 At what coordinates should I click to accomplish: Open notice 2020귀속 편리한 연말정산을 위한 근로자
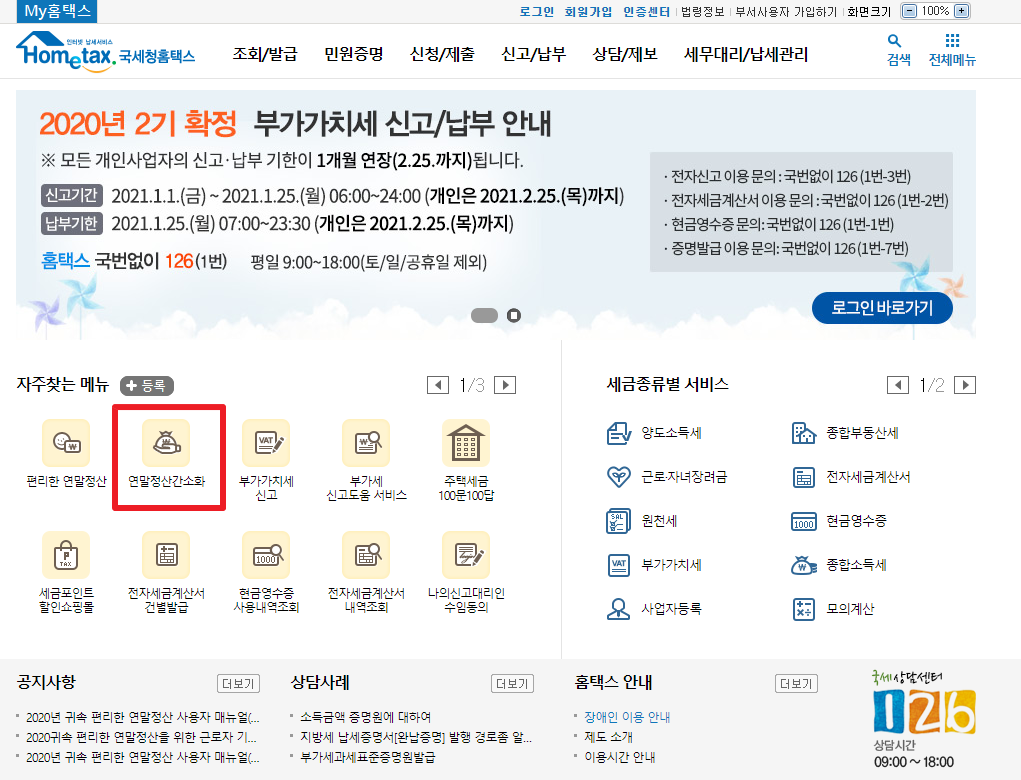click(141, 737)
